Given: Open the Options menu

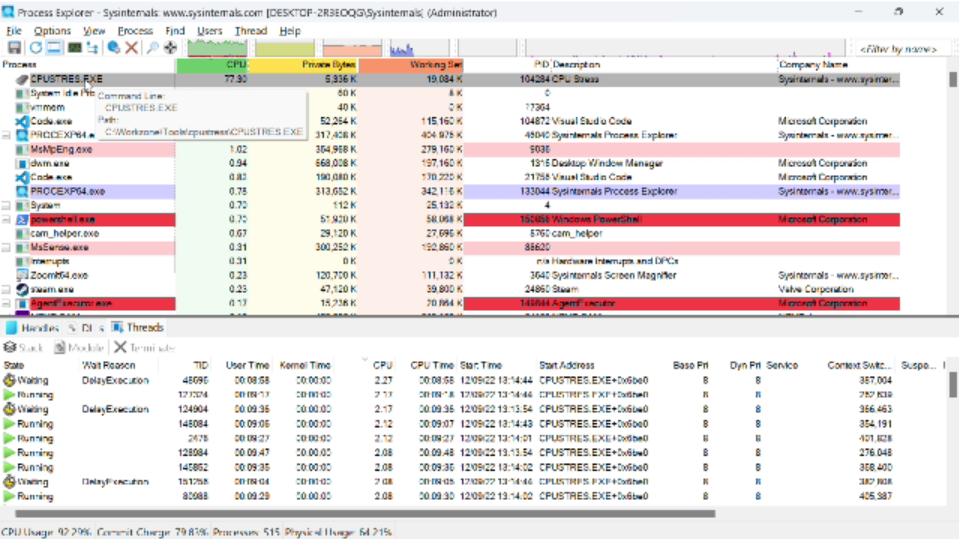Looking at the screenshot, I should point(52,31).
